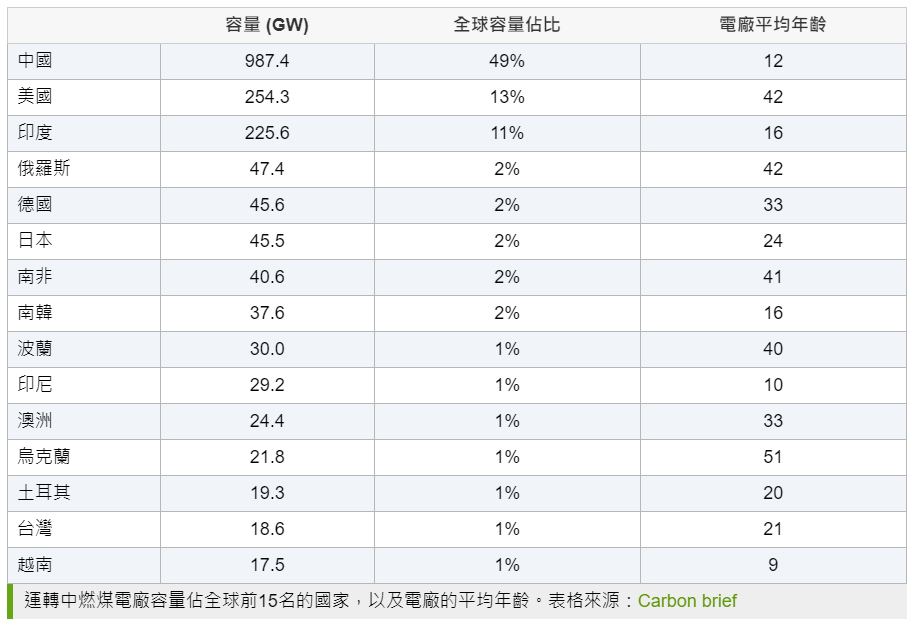Click the 烏克蘭 average age value 51
Screen dimensions: 916x626
pyautogui.click(x=773, y=457)
